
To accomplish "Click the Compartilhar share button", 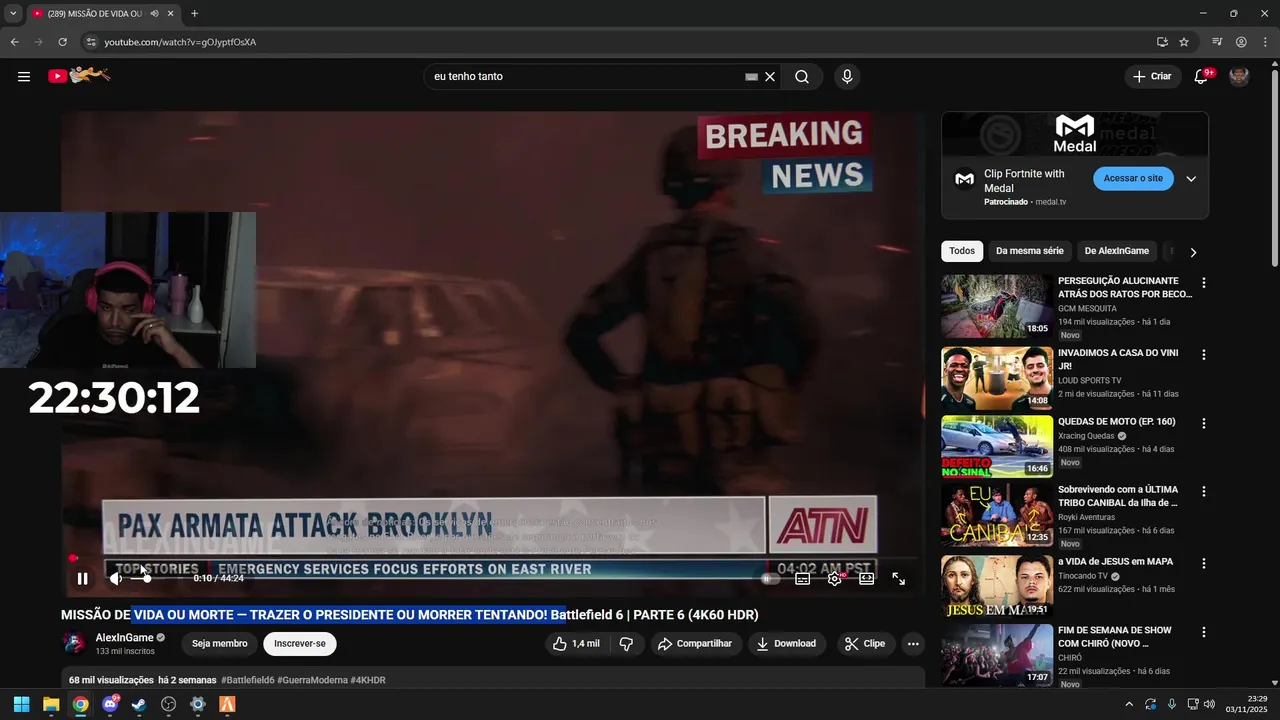I will (x=695, y=643).
